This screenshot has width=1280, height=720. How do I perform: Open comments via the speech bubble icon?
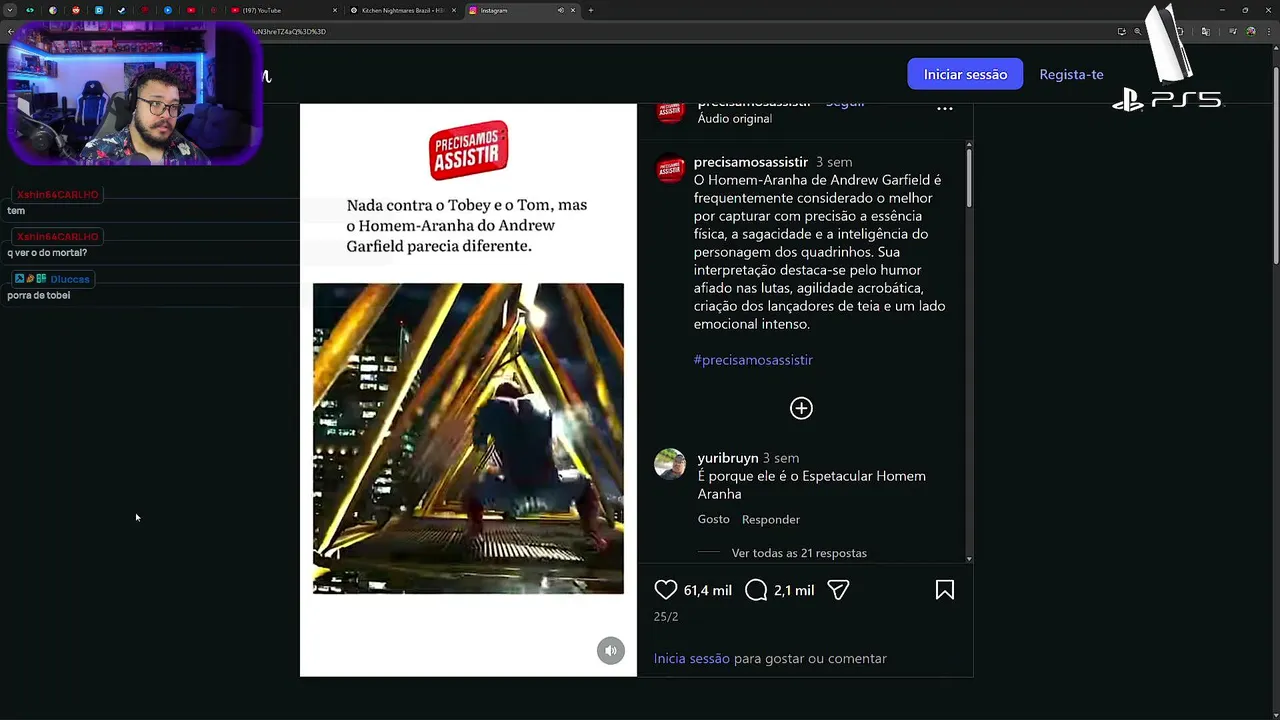(x=756, y=590)
